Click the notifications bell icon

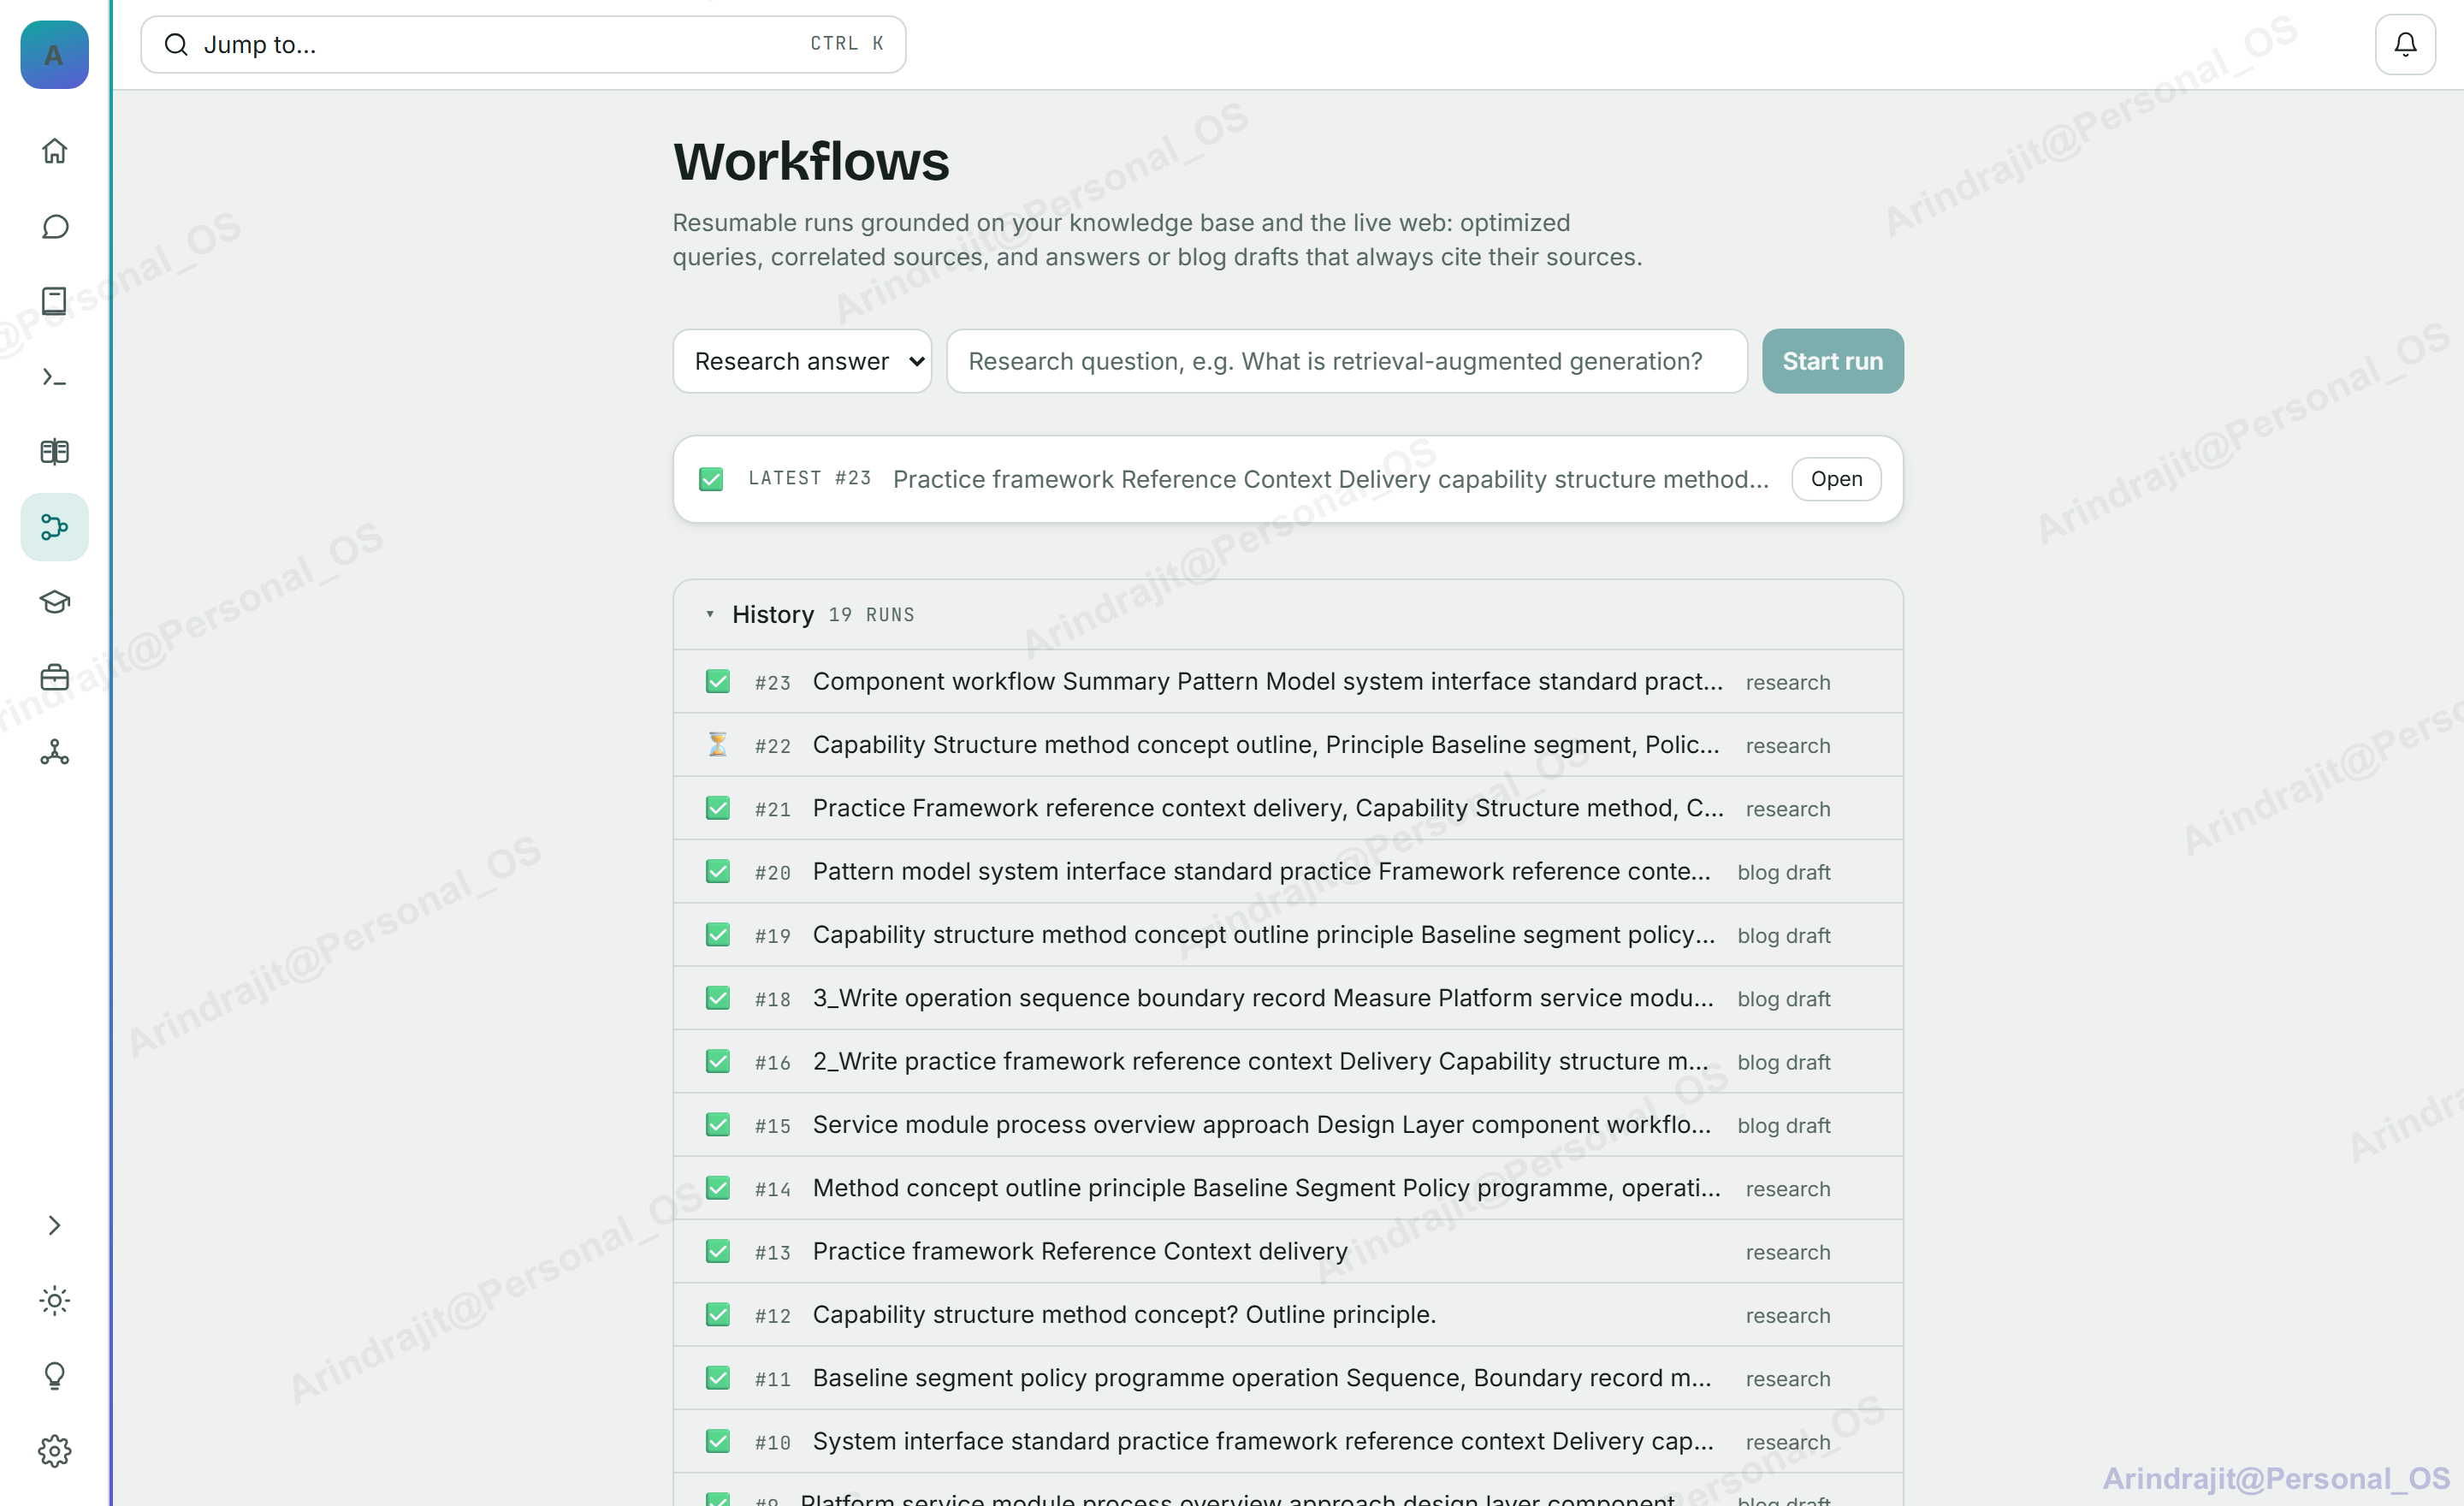click(x=2405, y=44)
